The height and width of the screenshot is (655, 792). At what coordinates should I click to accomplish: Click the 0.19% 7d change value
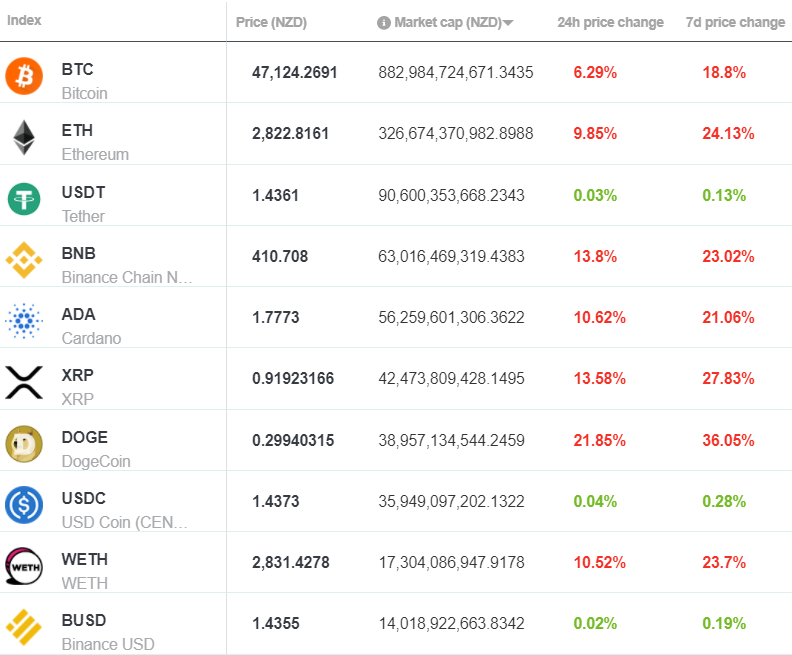724,623
